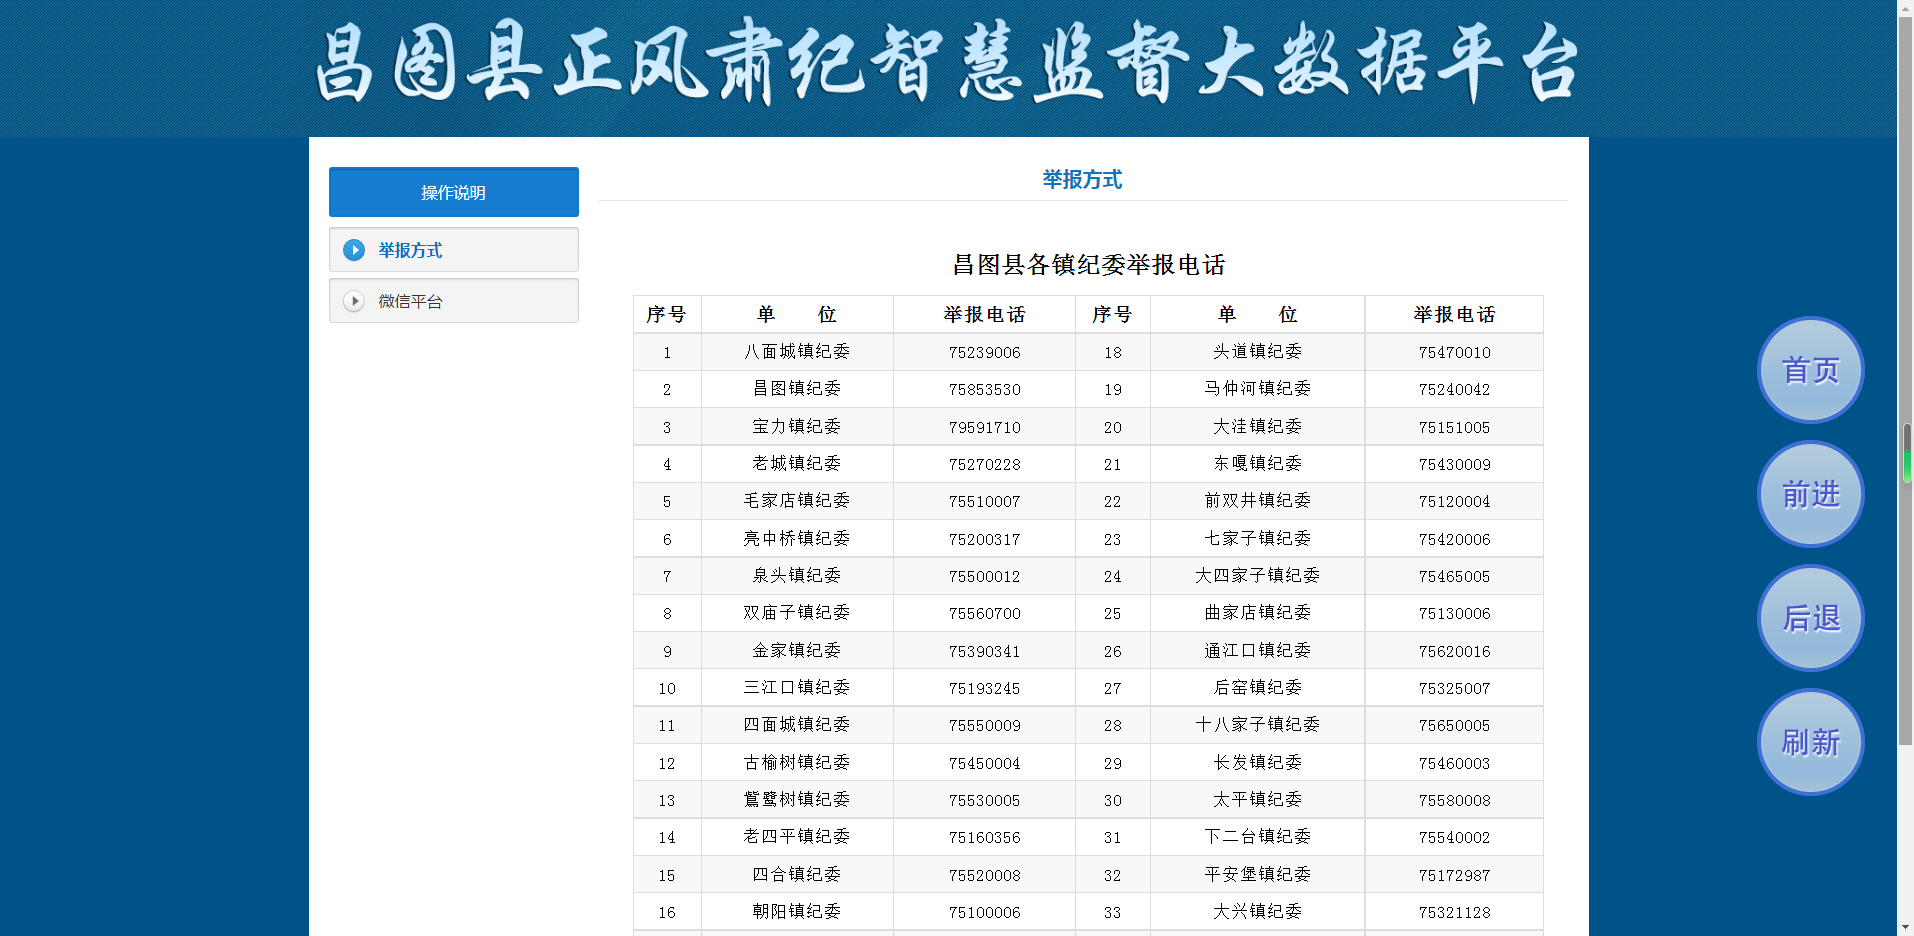The height and width of the screenshot is (936, 1914).
Task: Select the cell 七家子镇纪委
Action: point(1258,539)
